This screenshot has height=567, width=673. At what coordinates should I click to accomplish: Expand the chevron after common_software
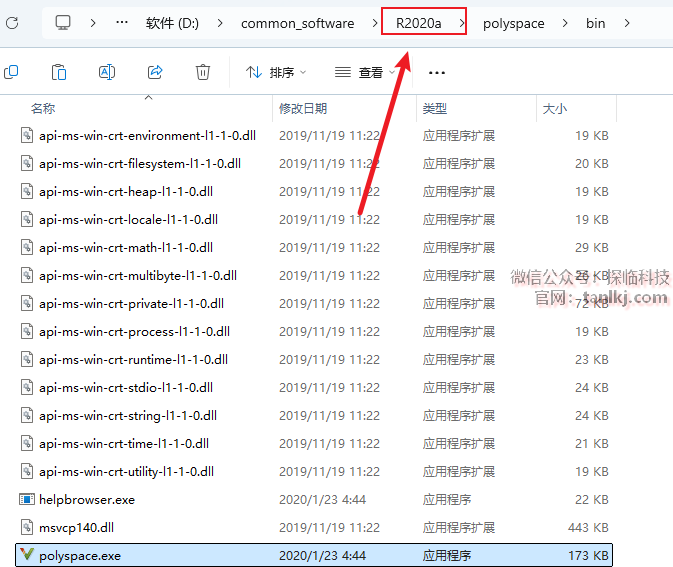[375, 23]
